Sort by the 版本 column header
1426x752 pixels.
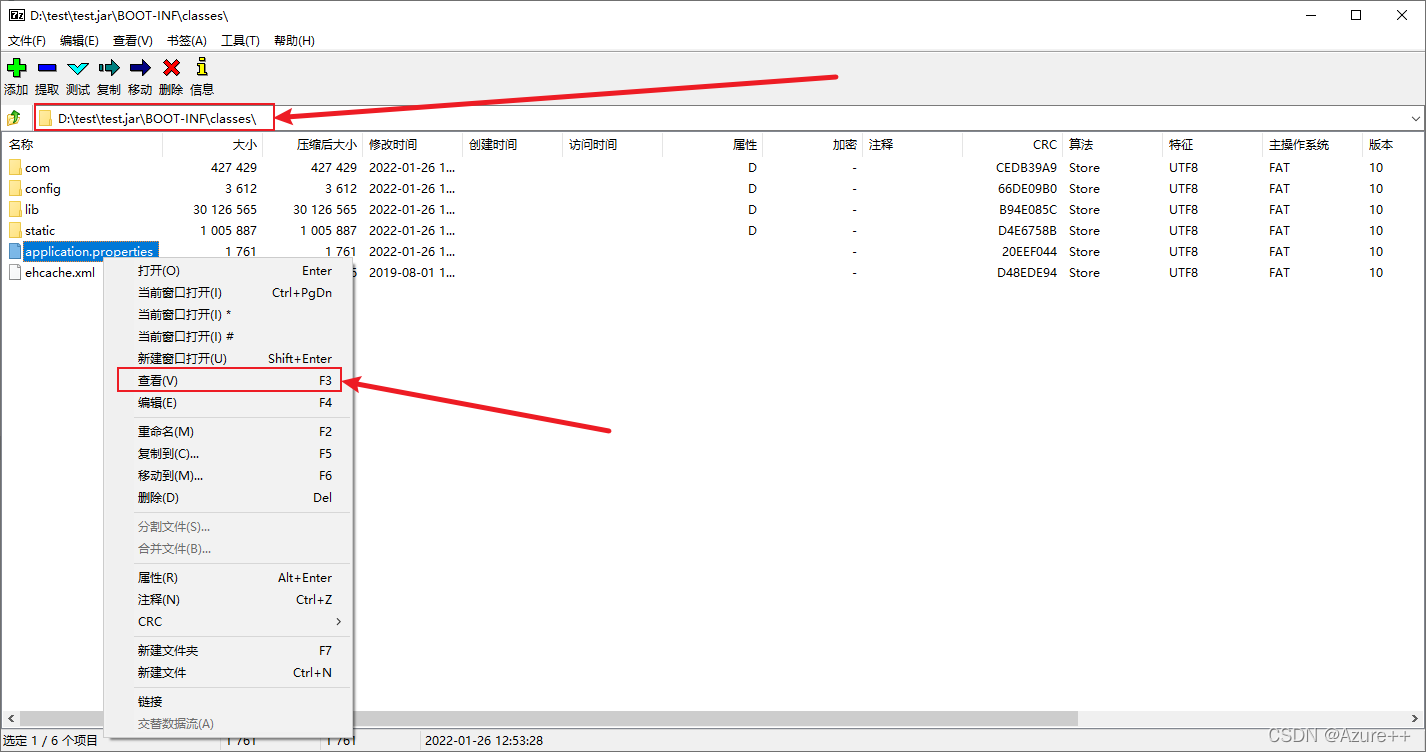[1394, 145]
